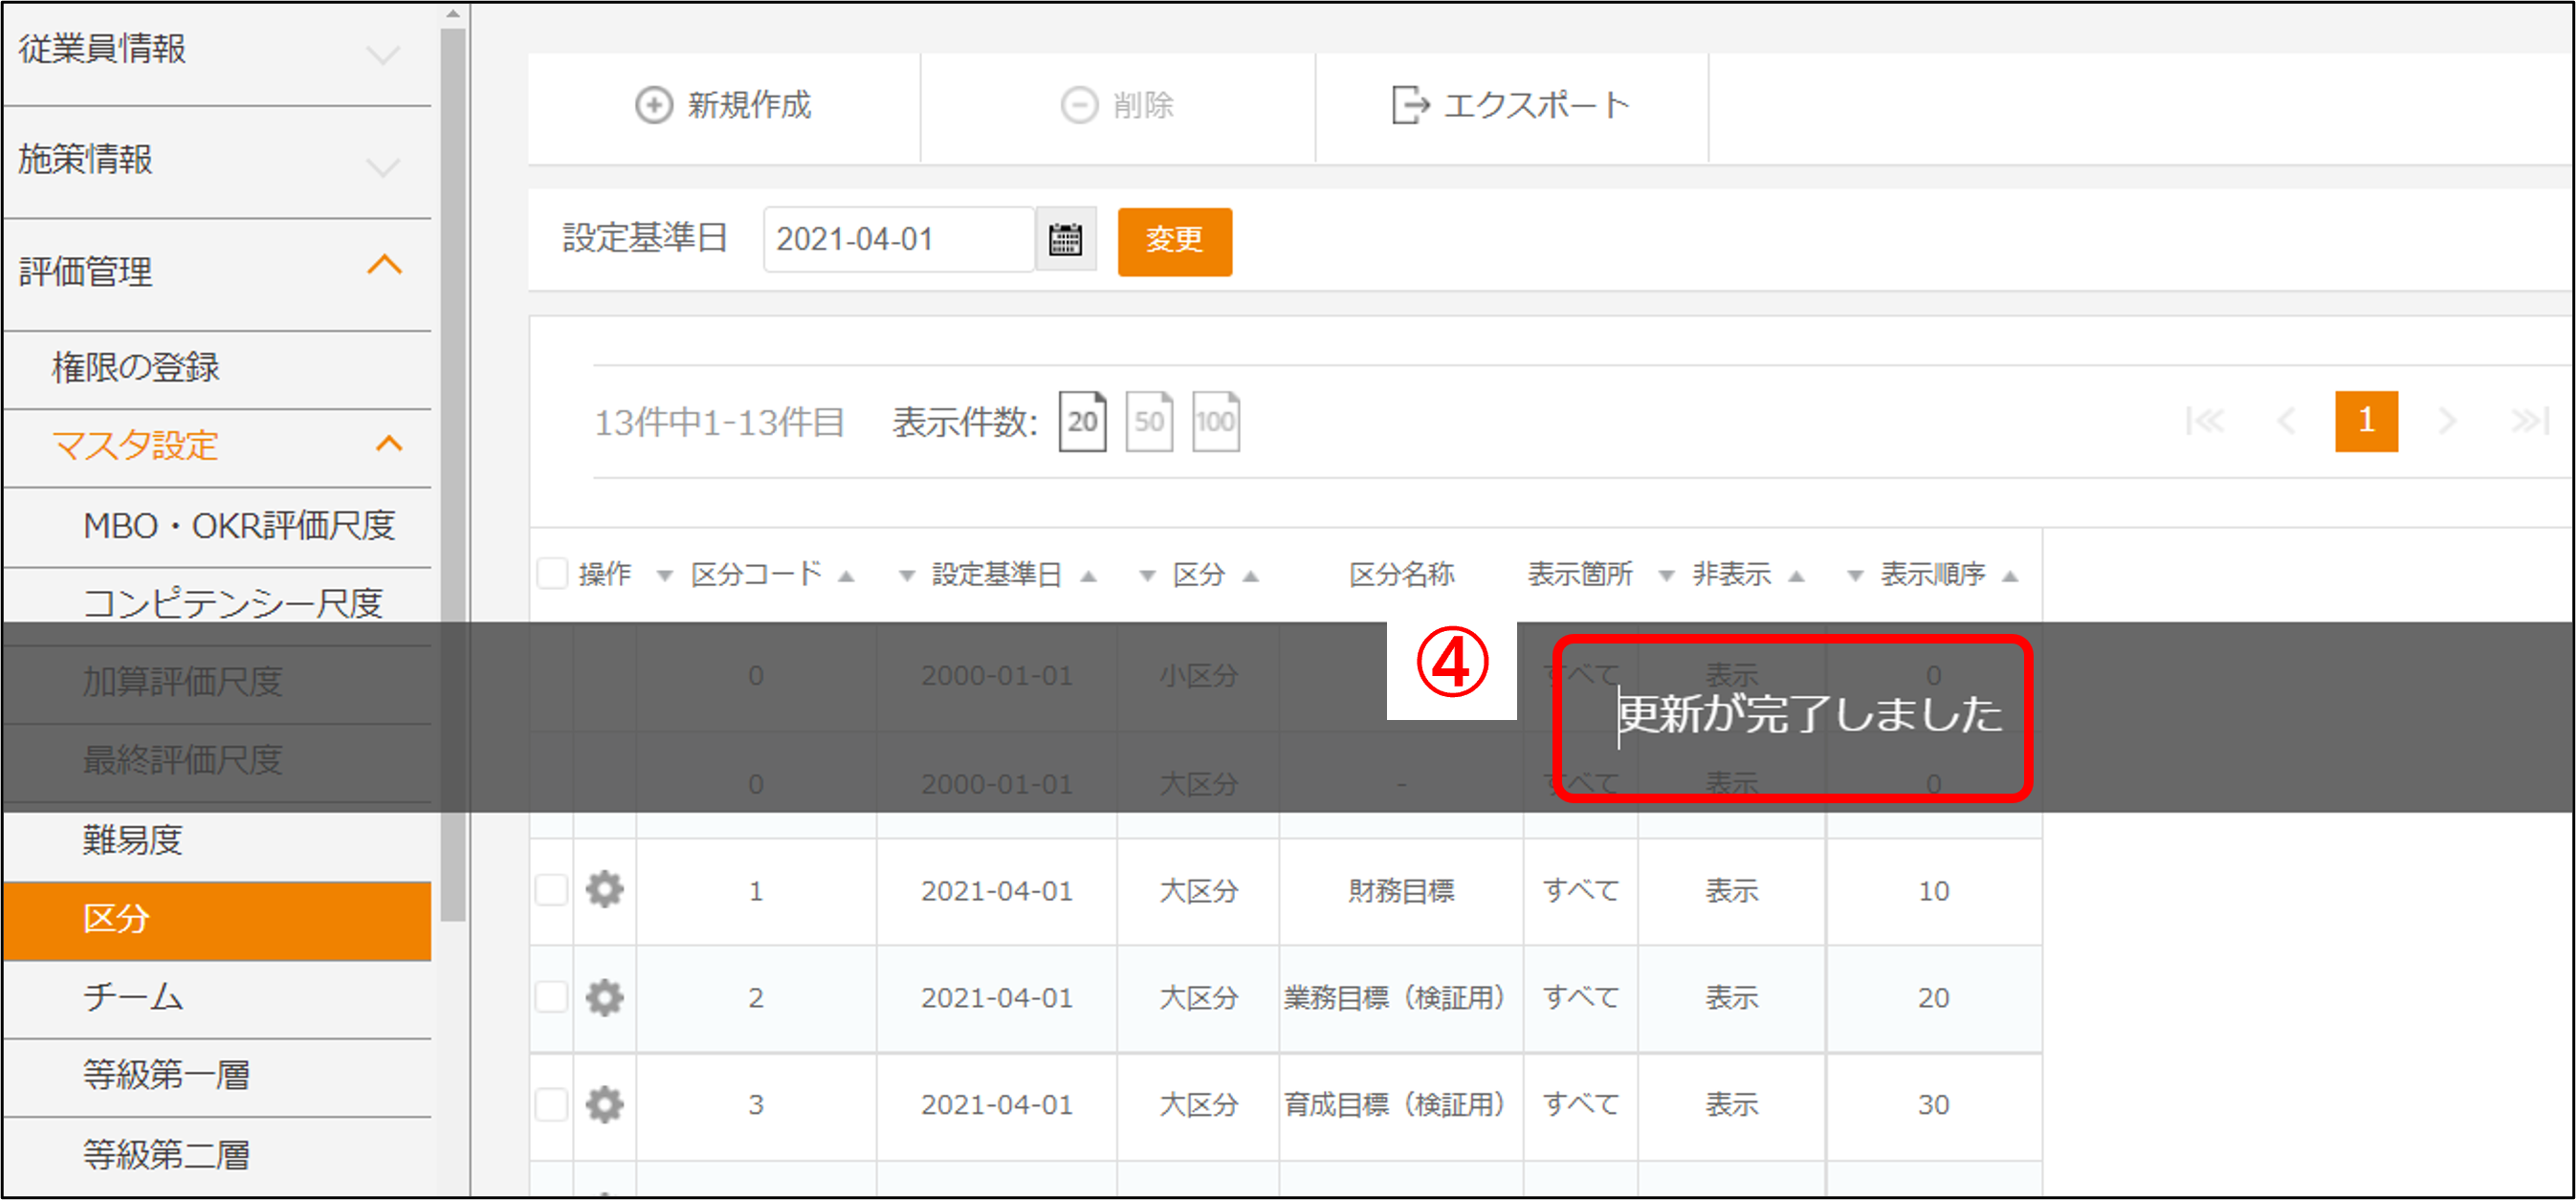Open the calendar date picker icon
Screen dimensions: 2576x1200
pos(1065,240)
